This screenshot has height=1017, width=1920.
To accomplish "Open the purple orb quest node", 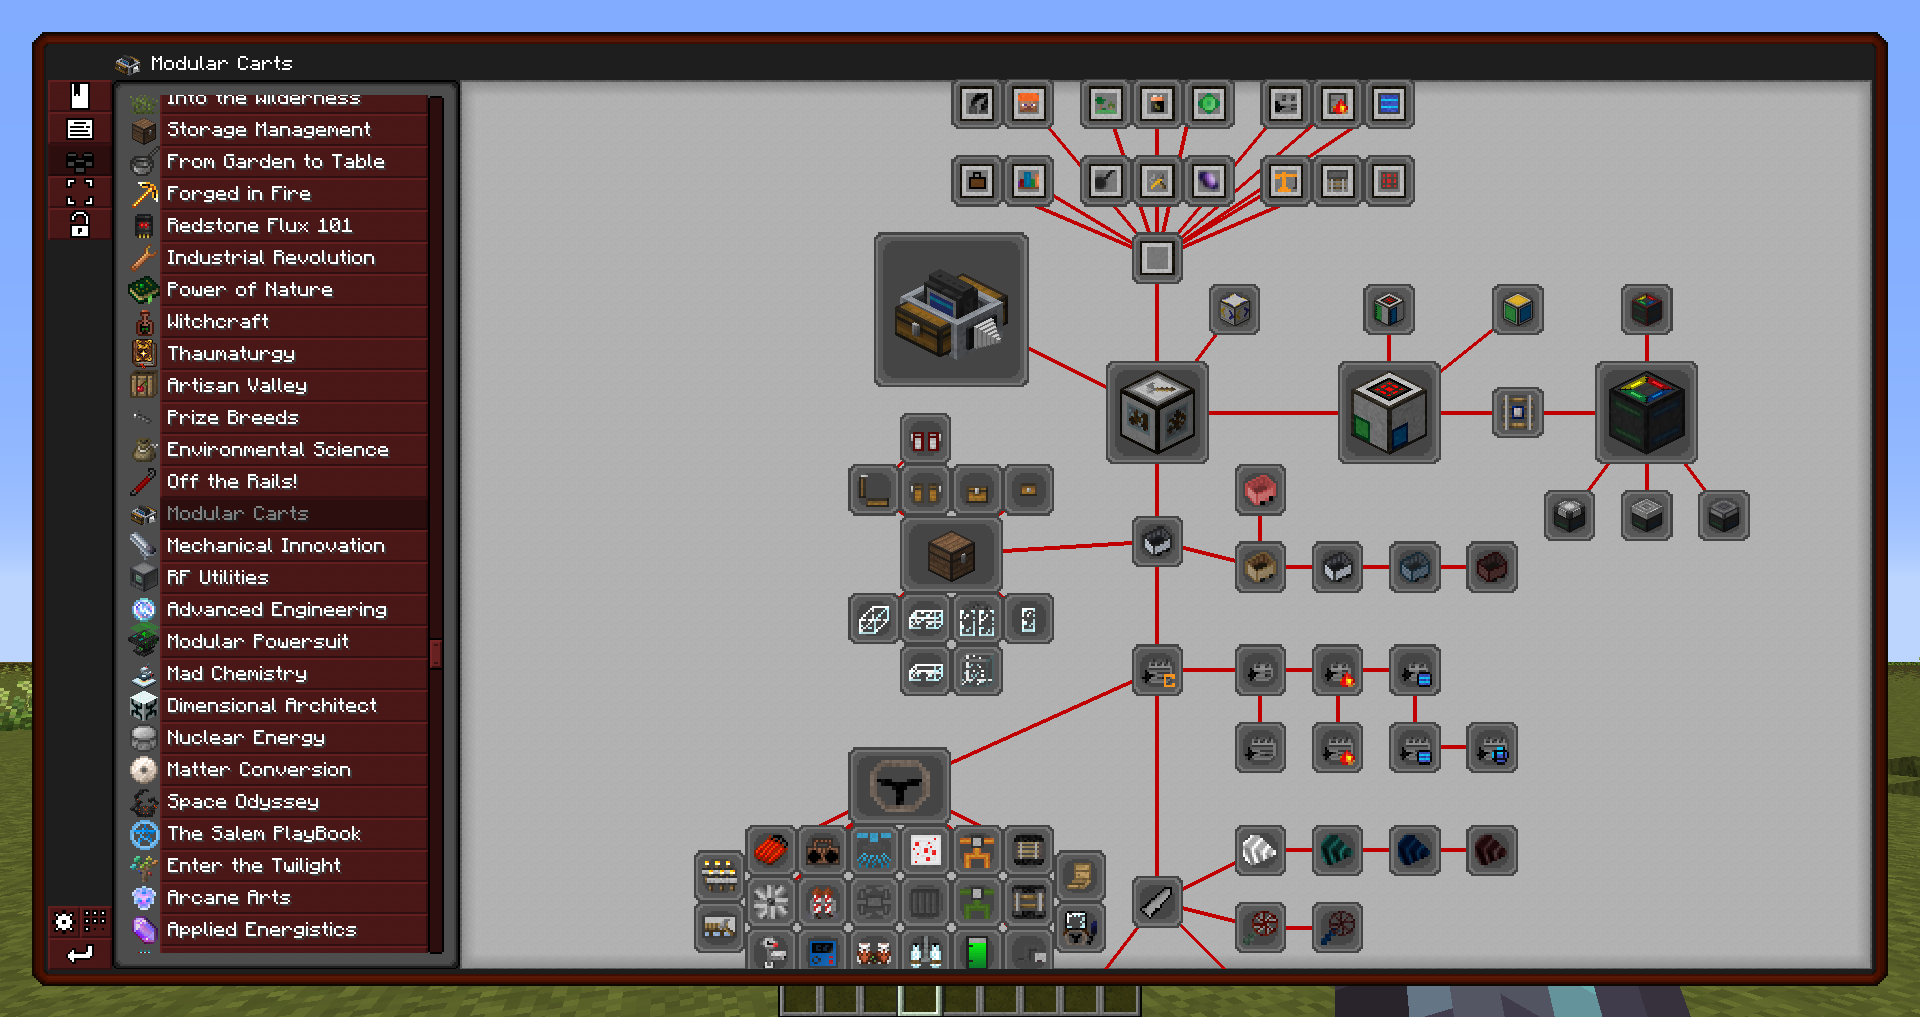I will click(x=1209, y=181).
